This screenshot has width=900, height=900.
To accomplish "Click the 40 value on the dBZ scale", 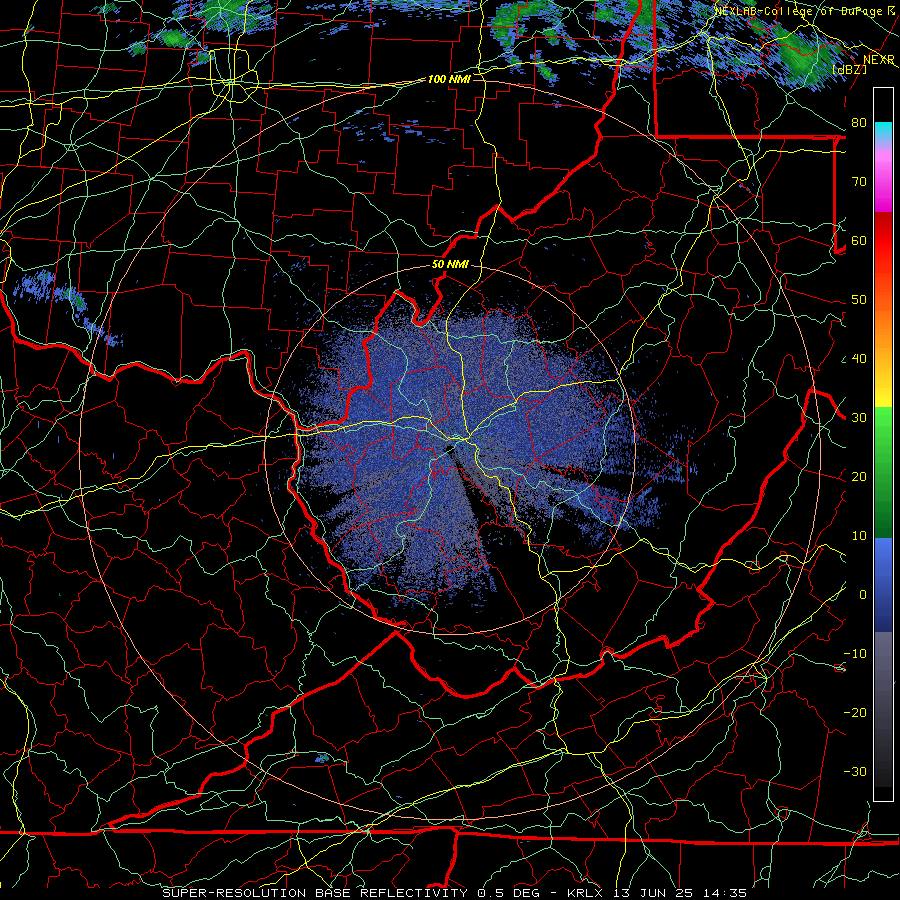I will click(x=859, y=359).
